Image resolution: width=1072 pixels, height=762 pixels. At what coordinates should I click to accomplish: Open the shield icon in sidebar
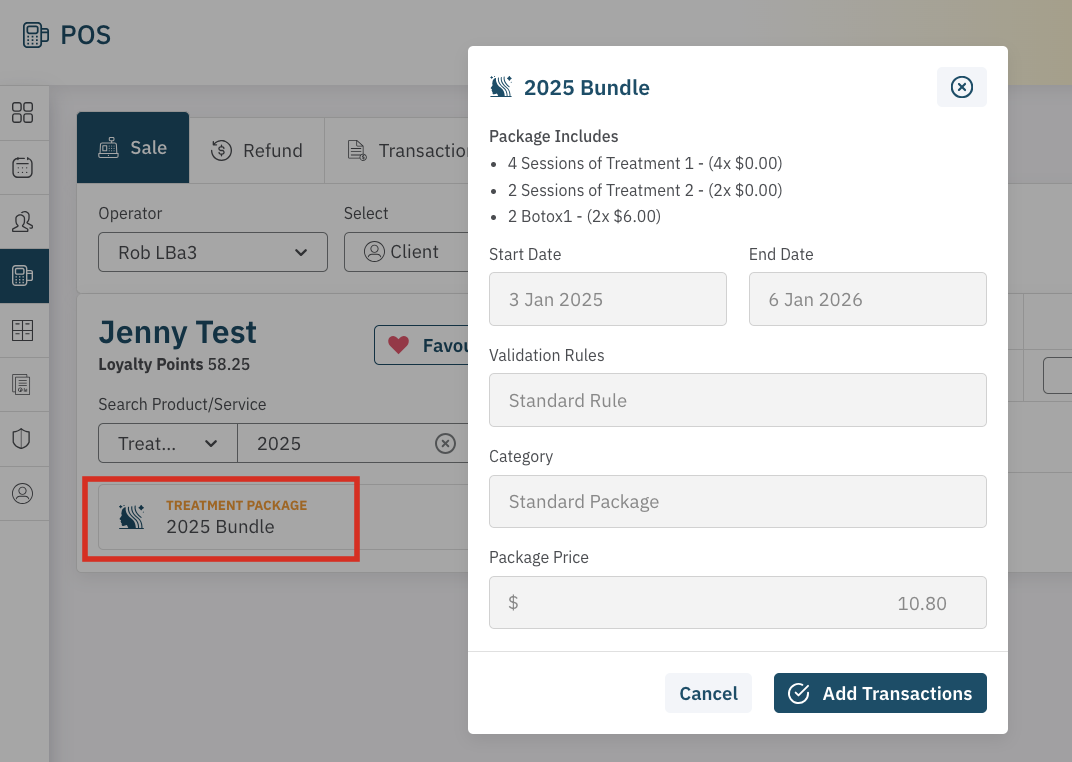click(x=22, y=438)
